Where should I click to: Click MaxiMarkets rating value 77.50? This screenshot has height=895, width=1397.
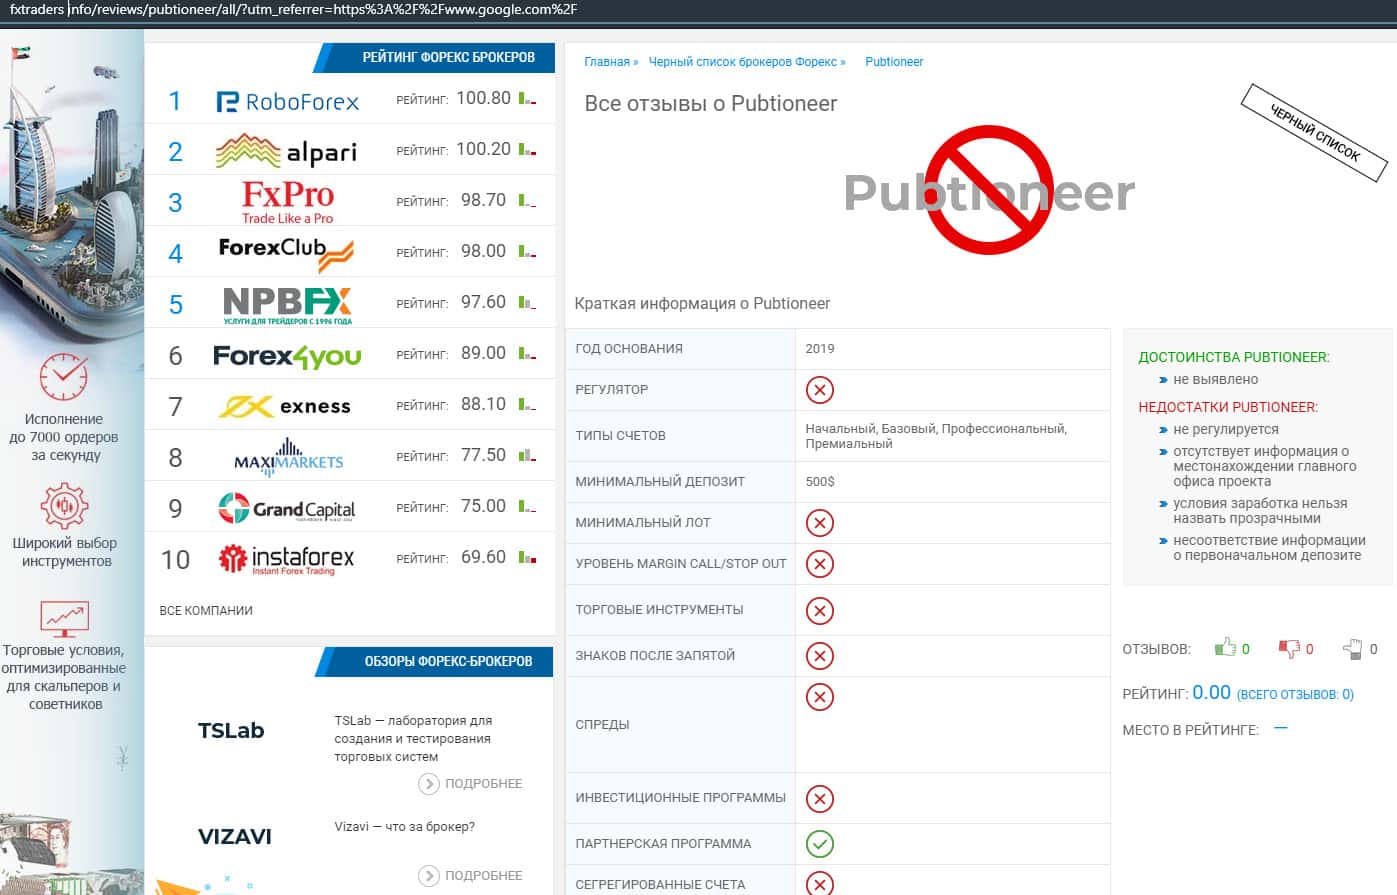coord(484,455)
